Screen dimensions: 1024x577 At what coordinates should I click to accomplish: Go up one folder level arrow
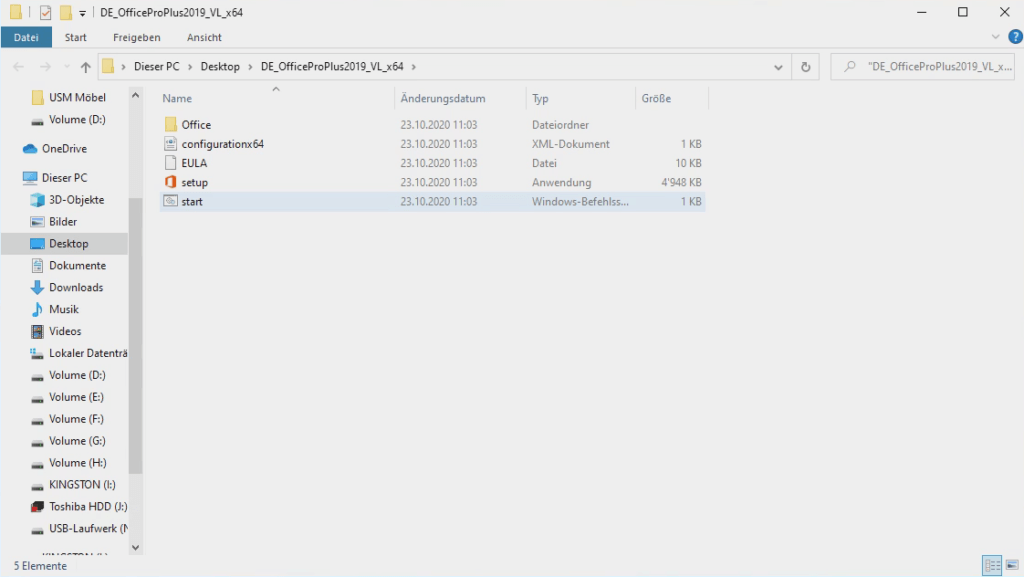pos(86,67)
